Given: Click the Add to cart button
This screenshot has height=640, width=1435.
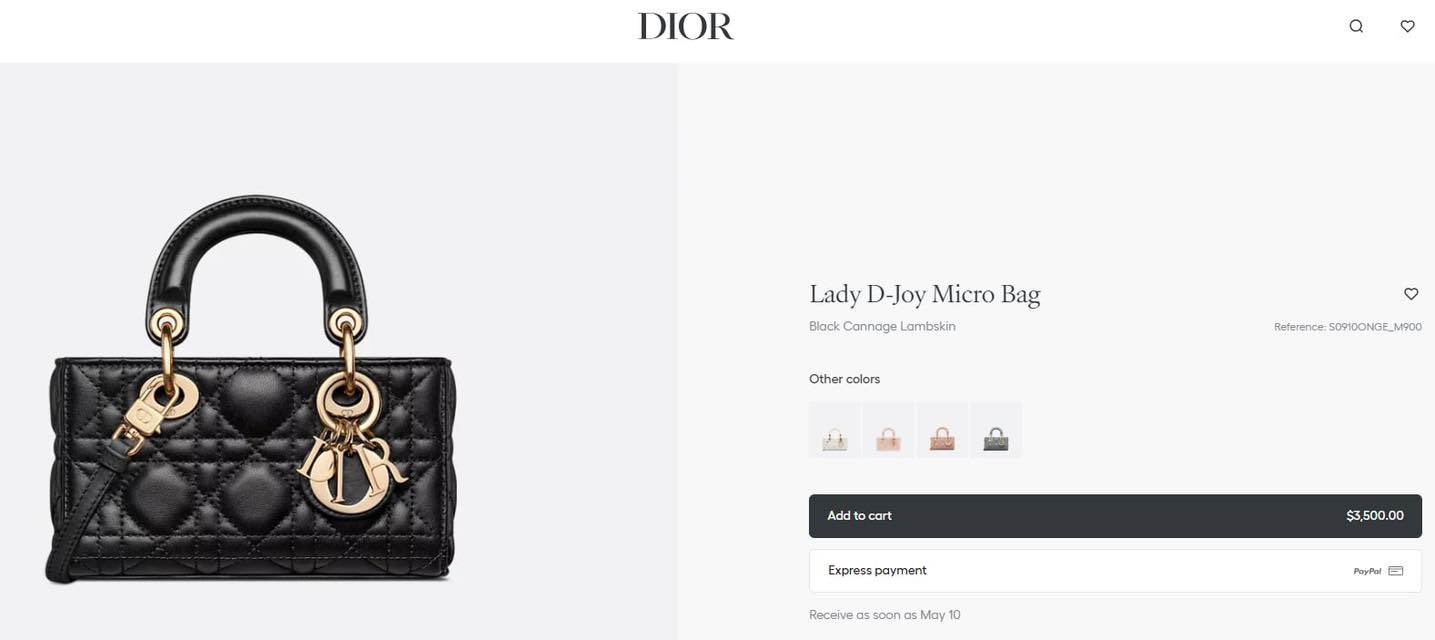Looking at the screenshot, I should pyautogui.click(x=1115, y=516).
